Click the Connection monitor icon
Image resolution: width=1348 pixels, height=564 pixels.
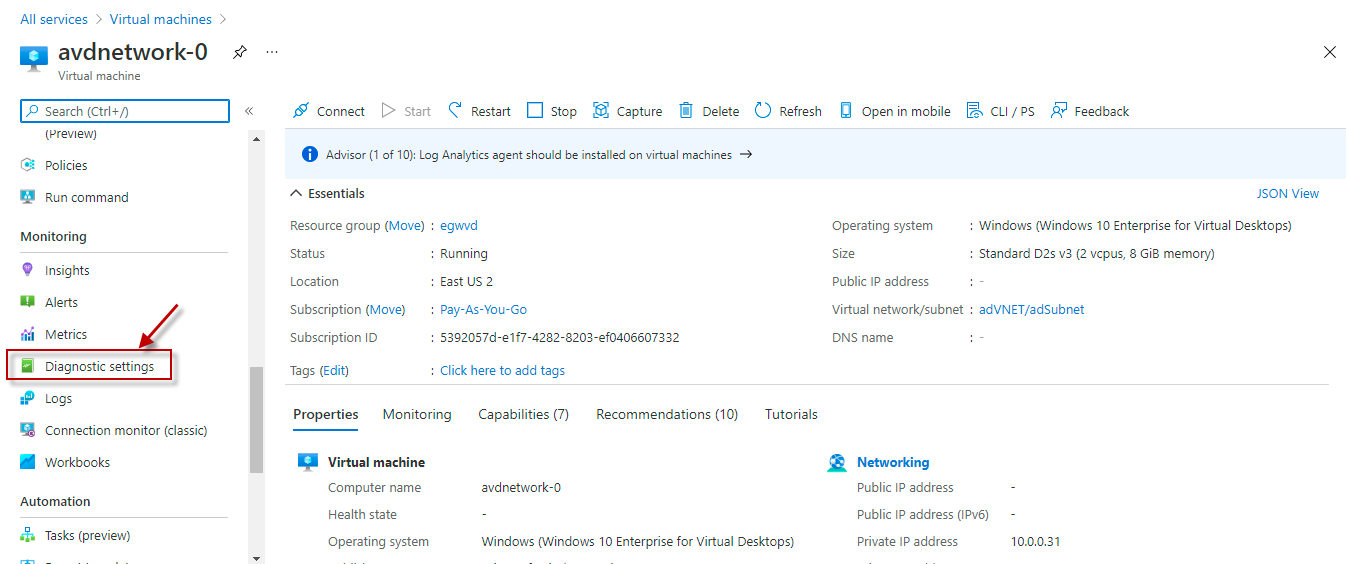click(28, 430)
